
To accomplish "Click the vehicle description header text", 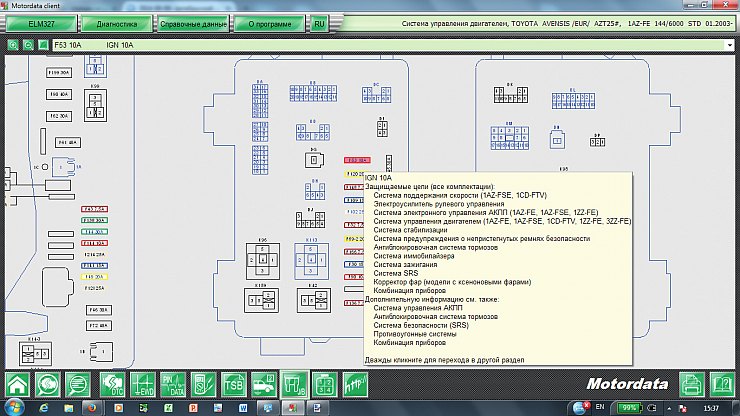I will click(x=566, y=24).
